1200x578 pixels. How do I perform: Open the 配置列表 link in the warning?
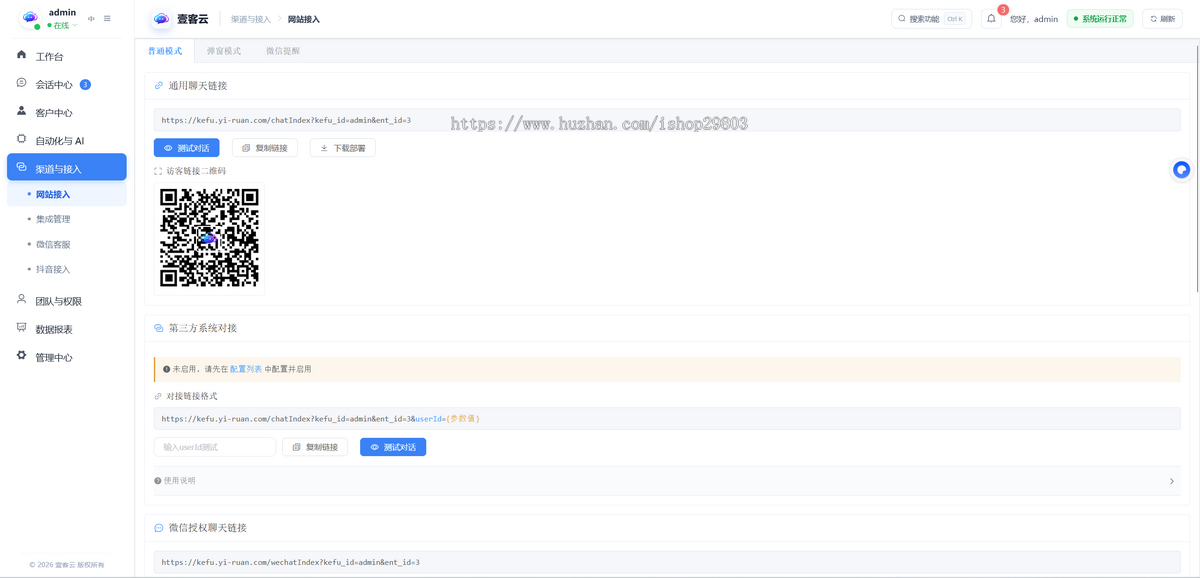[x=246, y=369]
